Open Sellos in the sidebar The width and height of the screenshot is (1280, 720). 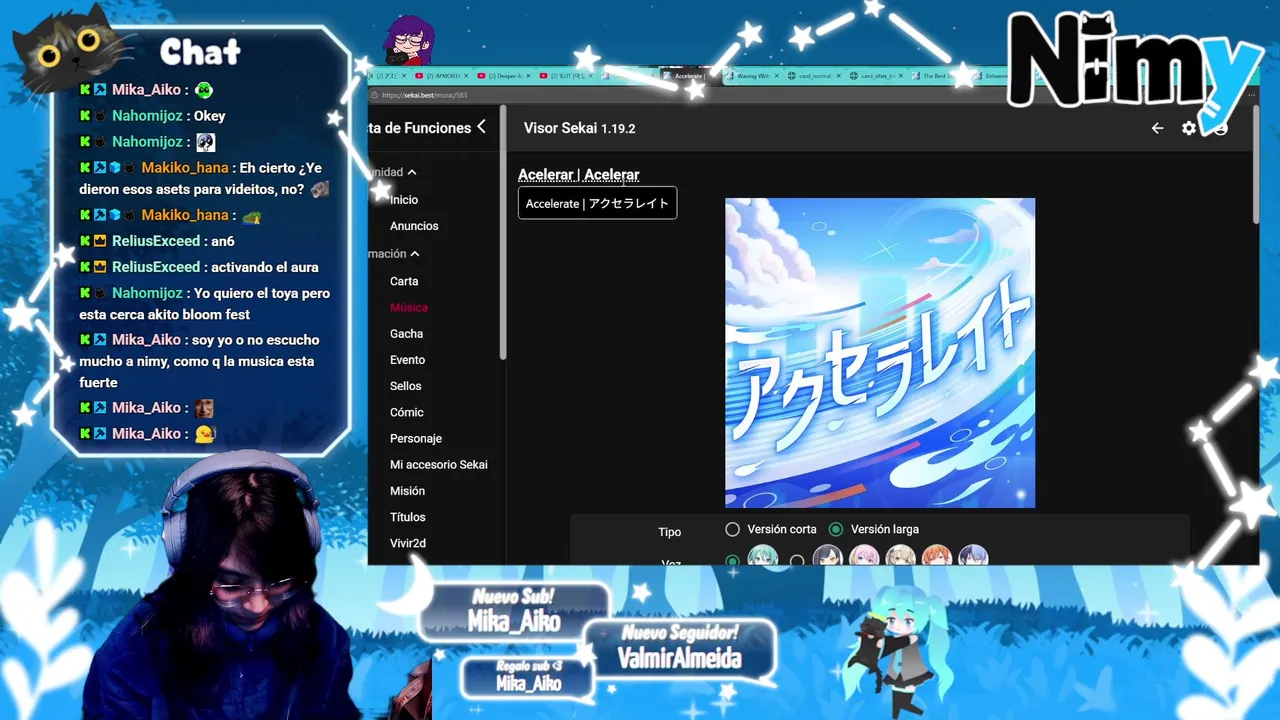[x=406, y=386]
